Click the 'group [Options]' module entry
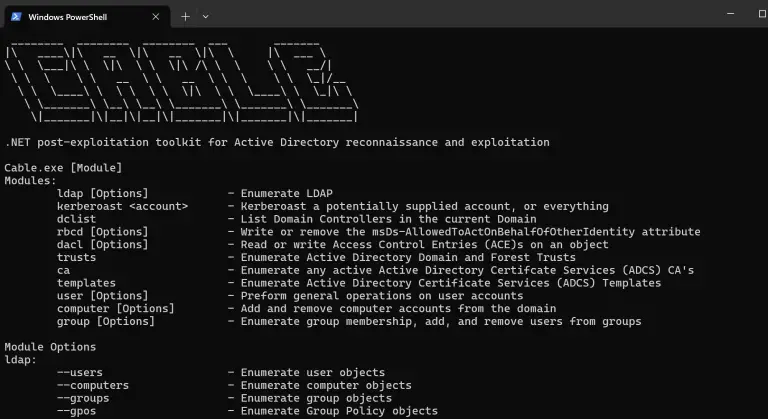The height and width of the screenshot is (419, 768). [x=106, y=321]
